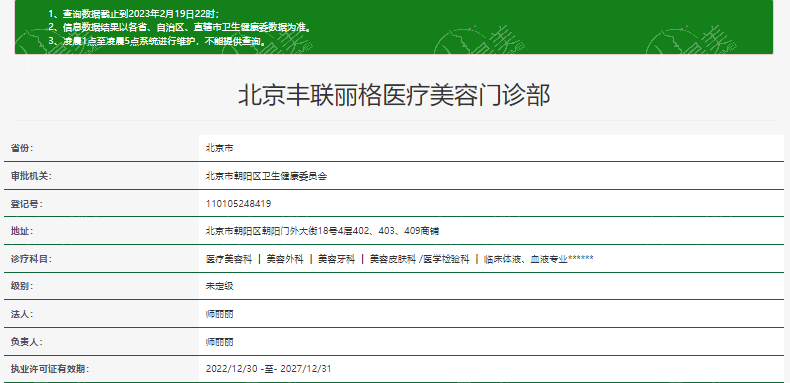The height and width of the screenshot is (383, 790).
Task: Click 临床体液、血液专业****** entry
Action: (538, 259)
